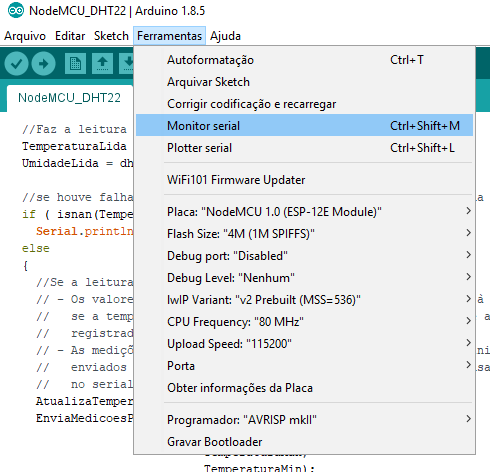Screen dimensions: 490x472
Task: Open the Porta submenu
Action: (x=304, y=366)
